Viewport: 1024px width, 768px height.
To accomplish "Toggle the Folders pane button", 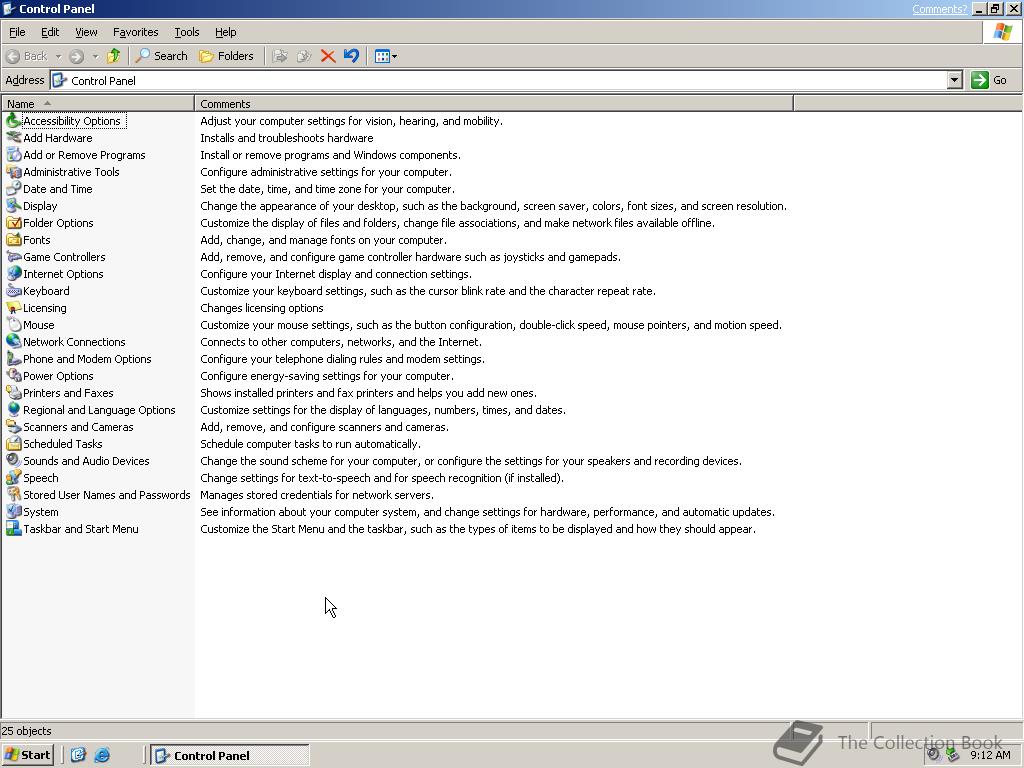I will [x=226, y=56].
